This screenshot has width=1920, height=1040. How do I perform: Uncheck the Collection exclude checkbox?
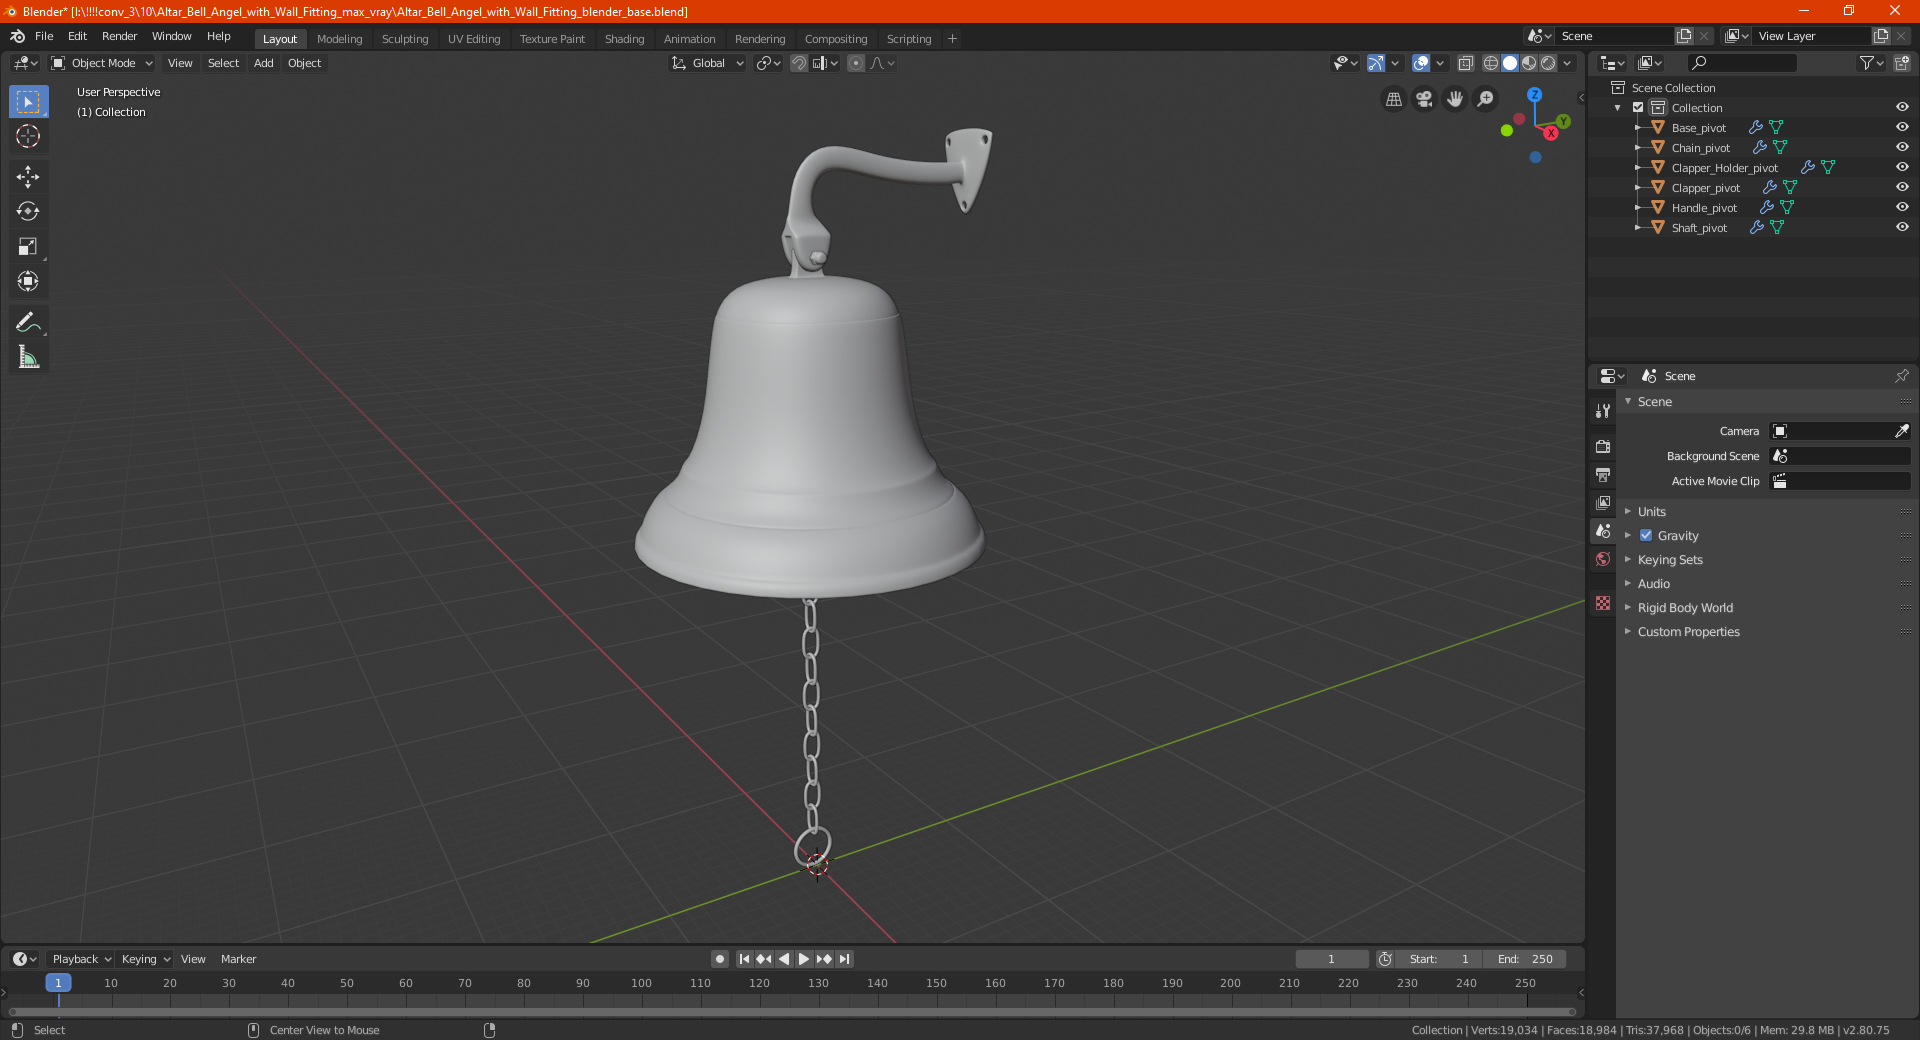[1638, 108]
